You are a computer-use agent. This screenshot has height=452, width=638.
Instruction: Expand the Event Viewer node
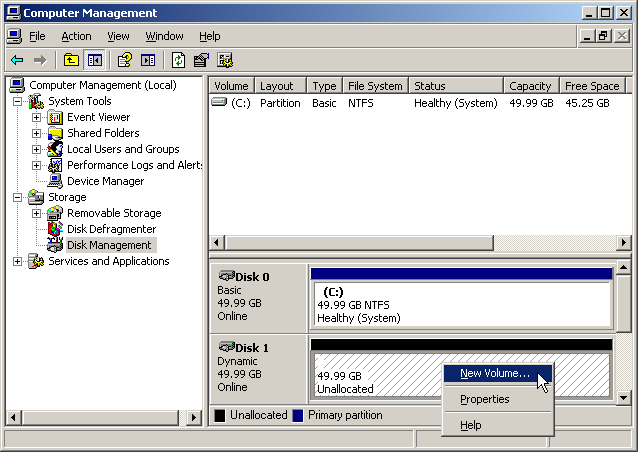coord(37,117)
